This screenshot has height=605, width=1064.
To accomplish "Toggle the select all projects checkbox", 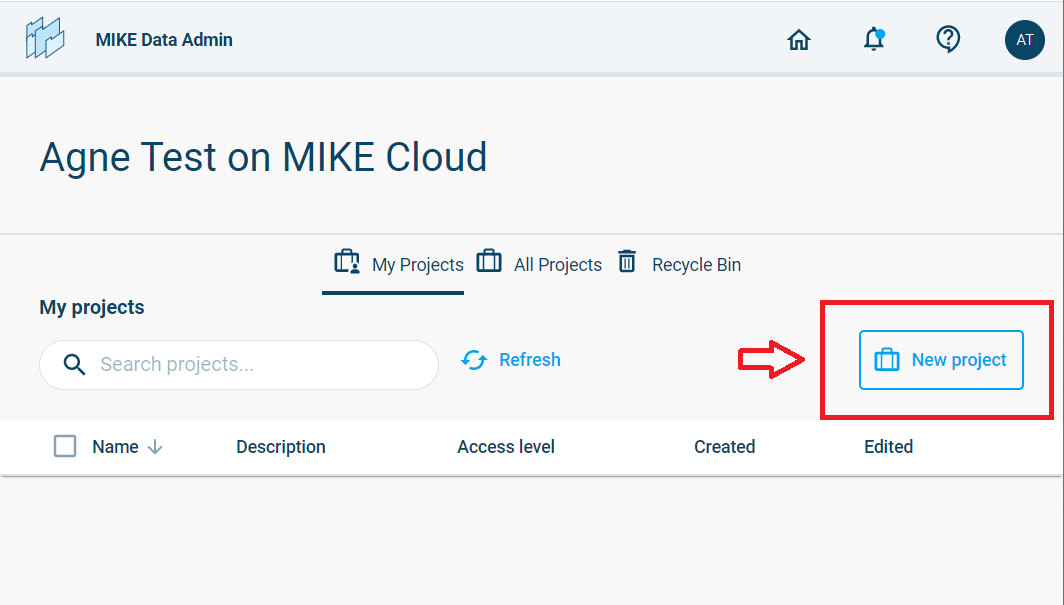I will coord(65,446).
